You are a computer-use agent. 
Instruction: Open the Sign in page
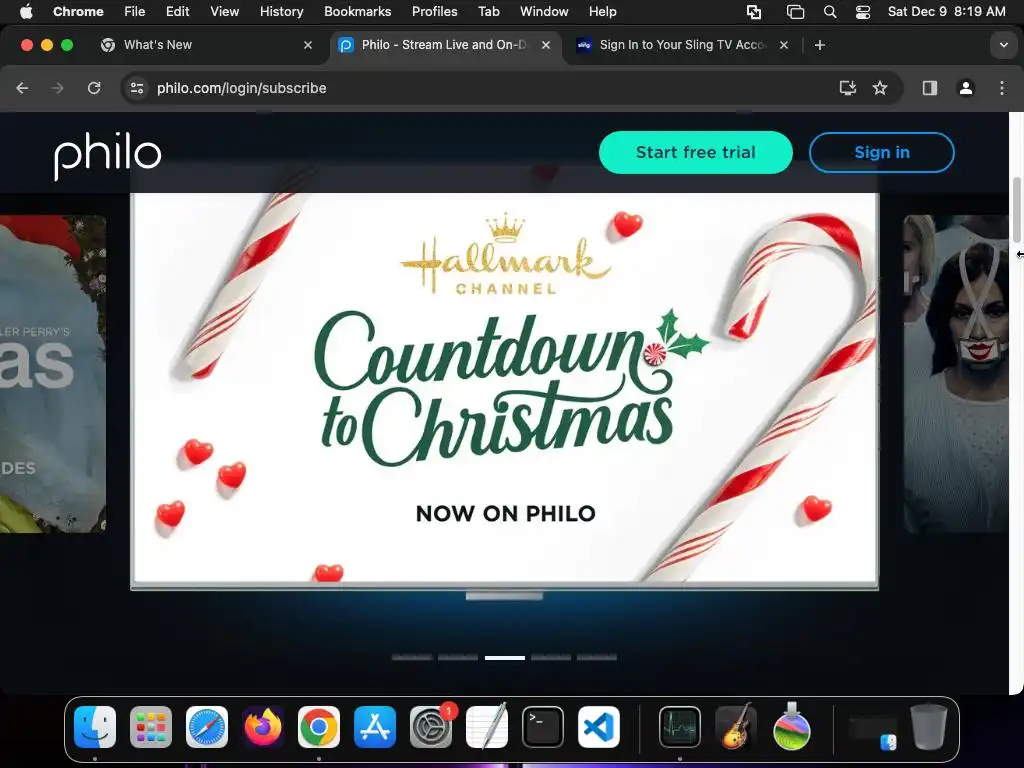click(x=882, y=152)
